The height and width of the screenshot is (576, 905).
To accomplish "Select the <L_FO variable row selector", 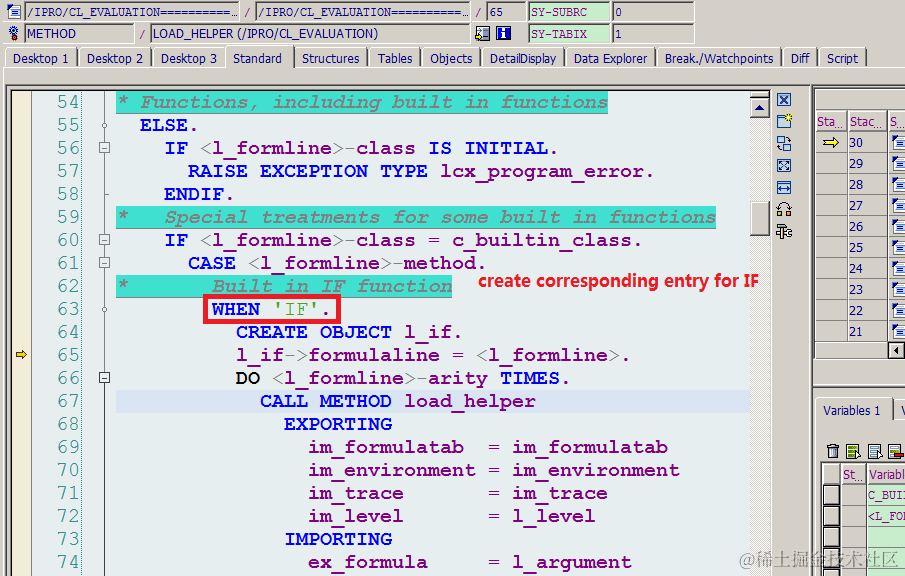I will 831,515.
